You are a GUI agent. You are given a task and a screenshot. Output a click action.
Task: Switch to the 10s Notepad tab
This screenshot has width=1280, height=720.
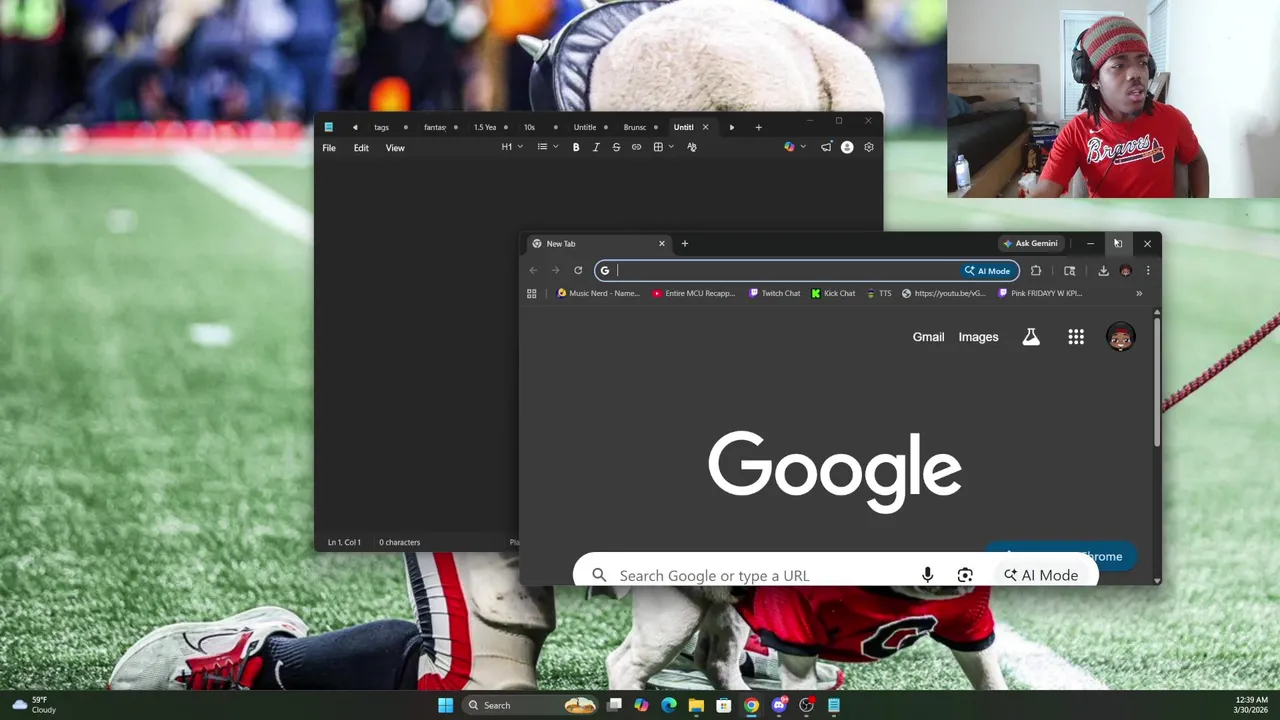pos(529,127)
